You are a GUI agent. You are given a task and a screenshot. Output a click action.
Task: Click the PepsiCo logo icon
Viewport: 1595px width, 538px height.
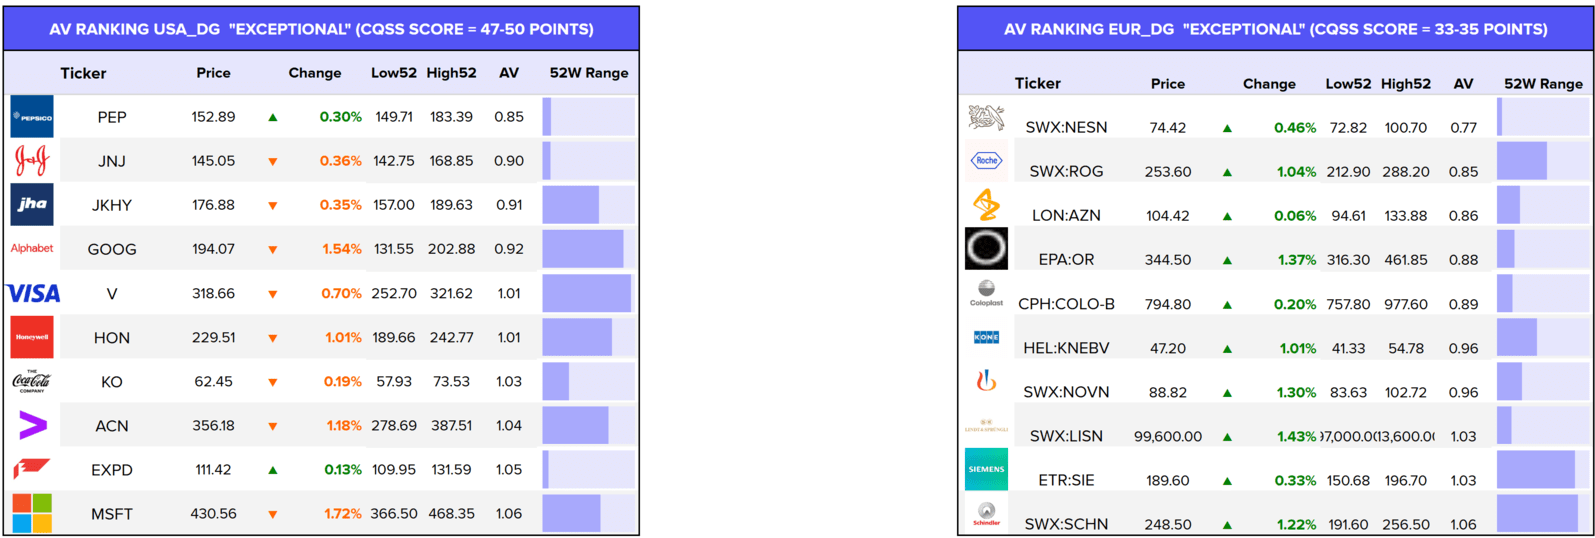click(x=32, y=117)
